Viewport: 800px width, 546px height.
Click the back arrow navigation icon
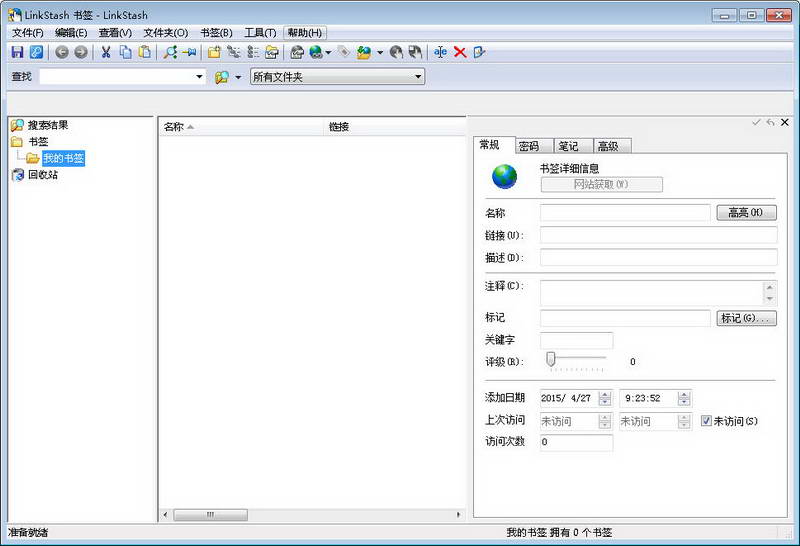[x=62, y=52]
